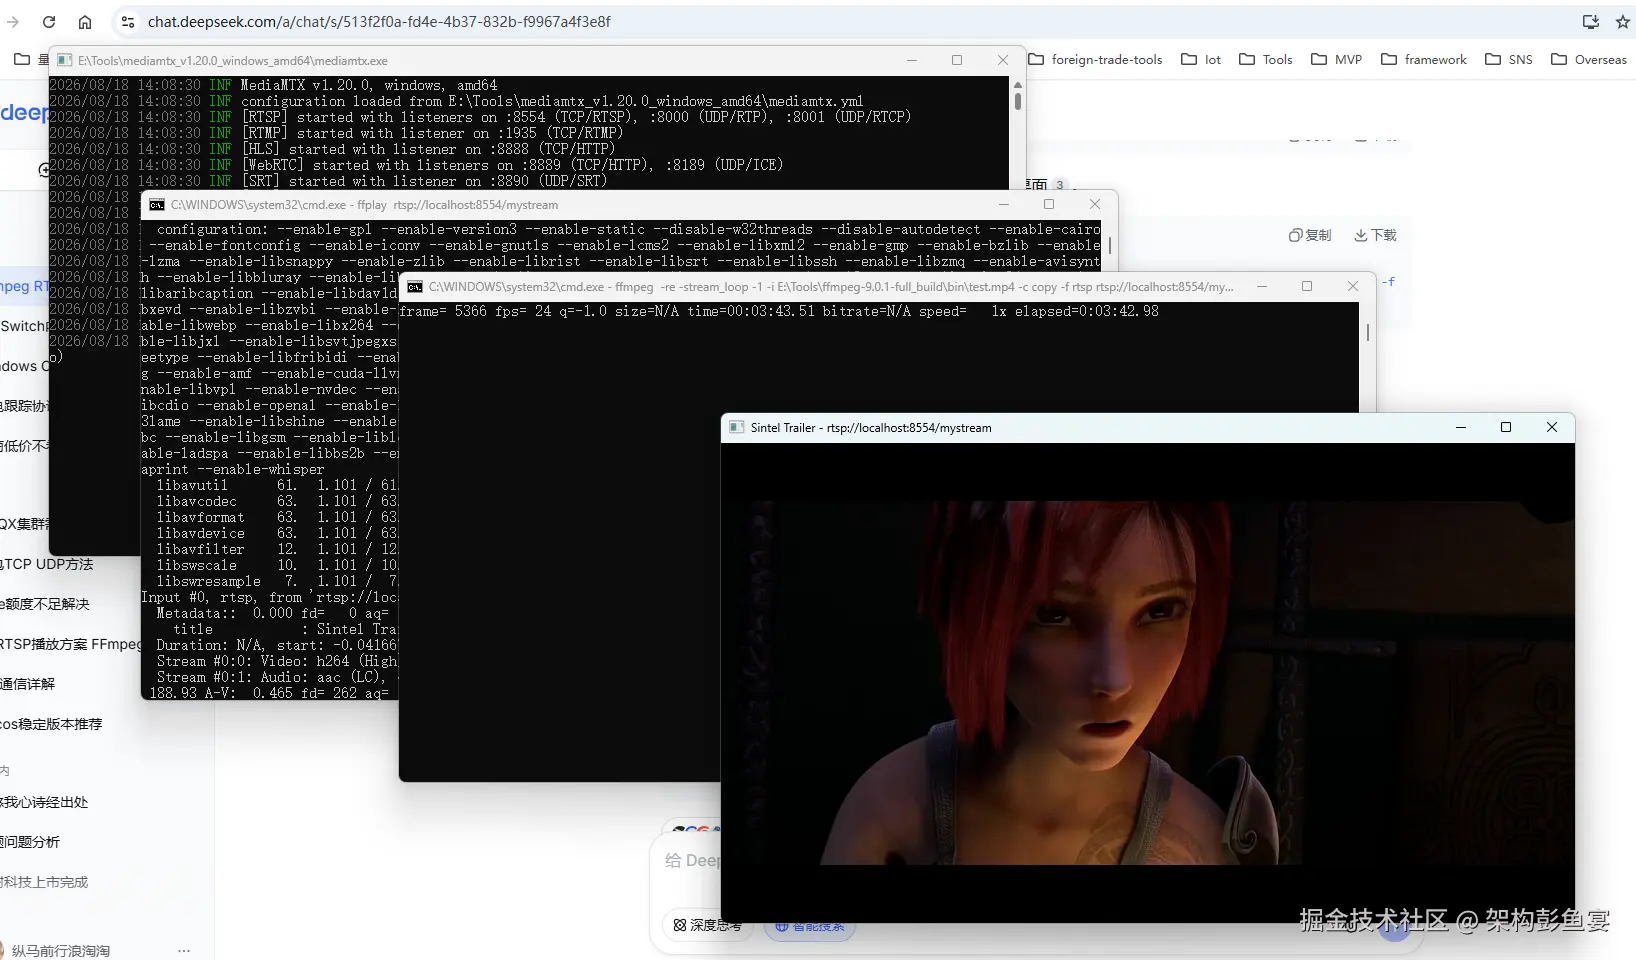This screenshot has width=1636, height=960.
Task: Click the ffplay console vertical scrollbar
Action: [1109, 245]
